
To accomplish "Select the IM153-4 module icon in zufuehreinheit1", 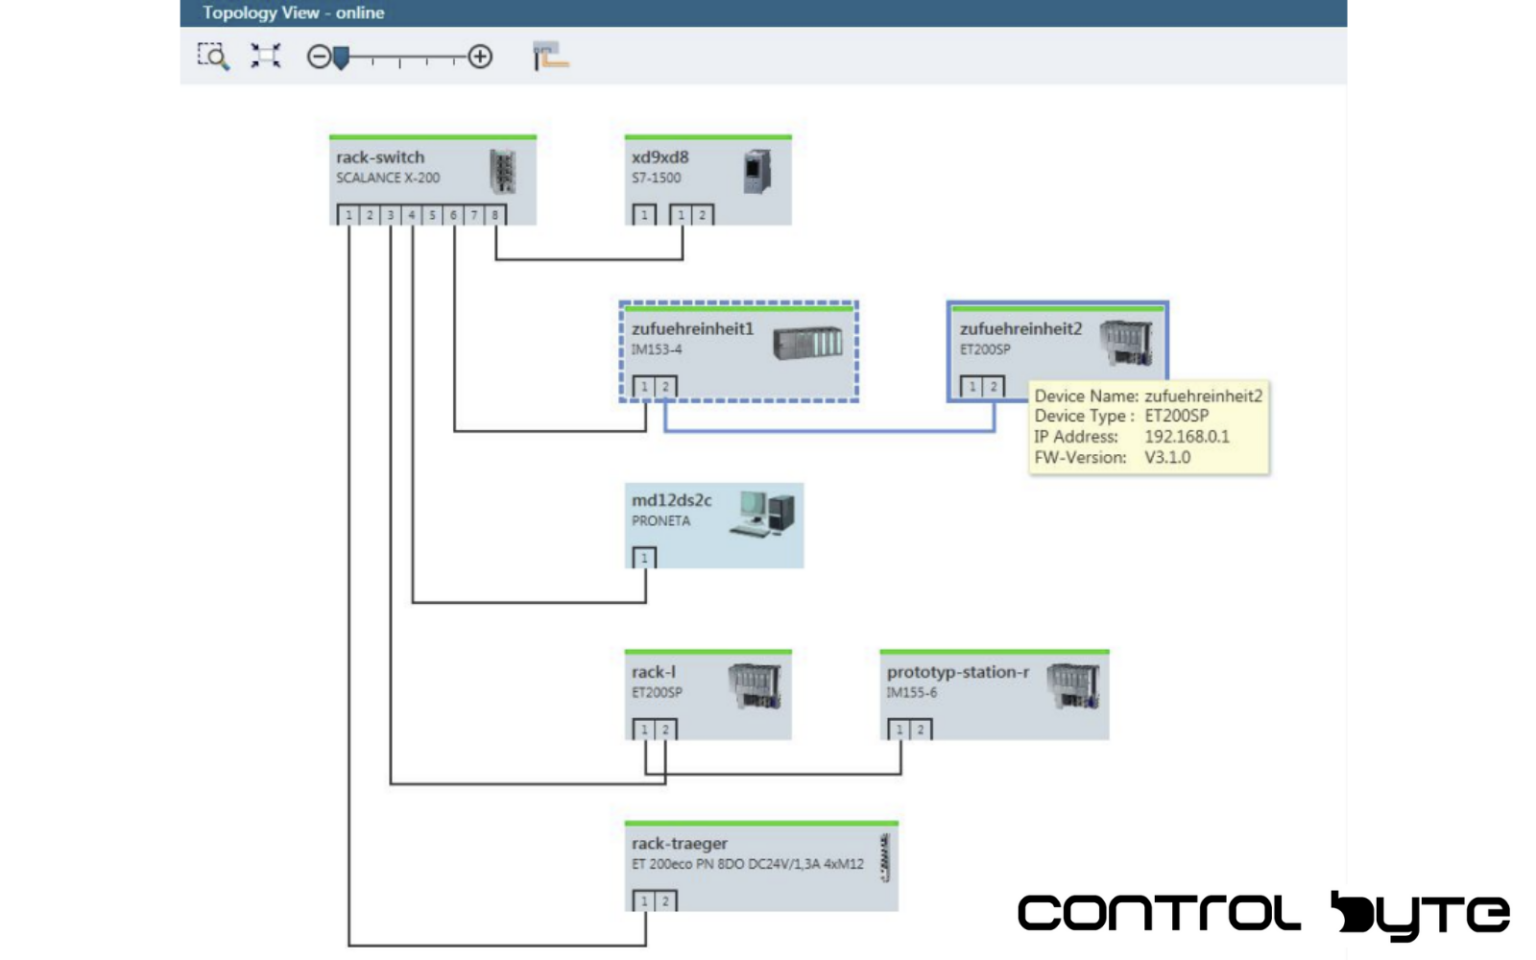I will 808,344.
